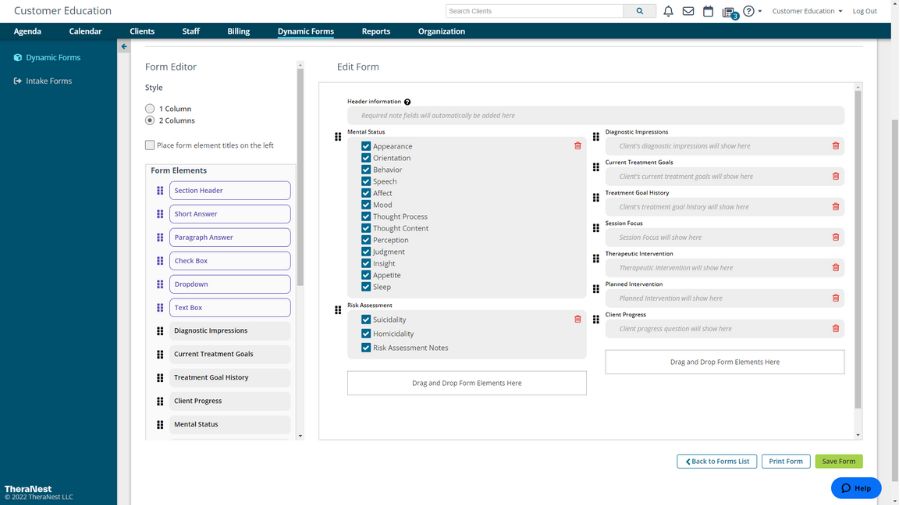Open the Clients menu

142,32
